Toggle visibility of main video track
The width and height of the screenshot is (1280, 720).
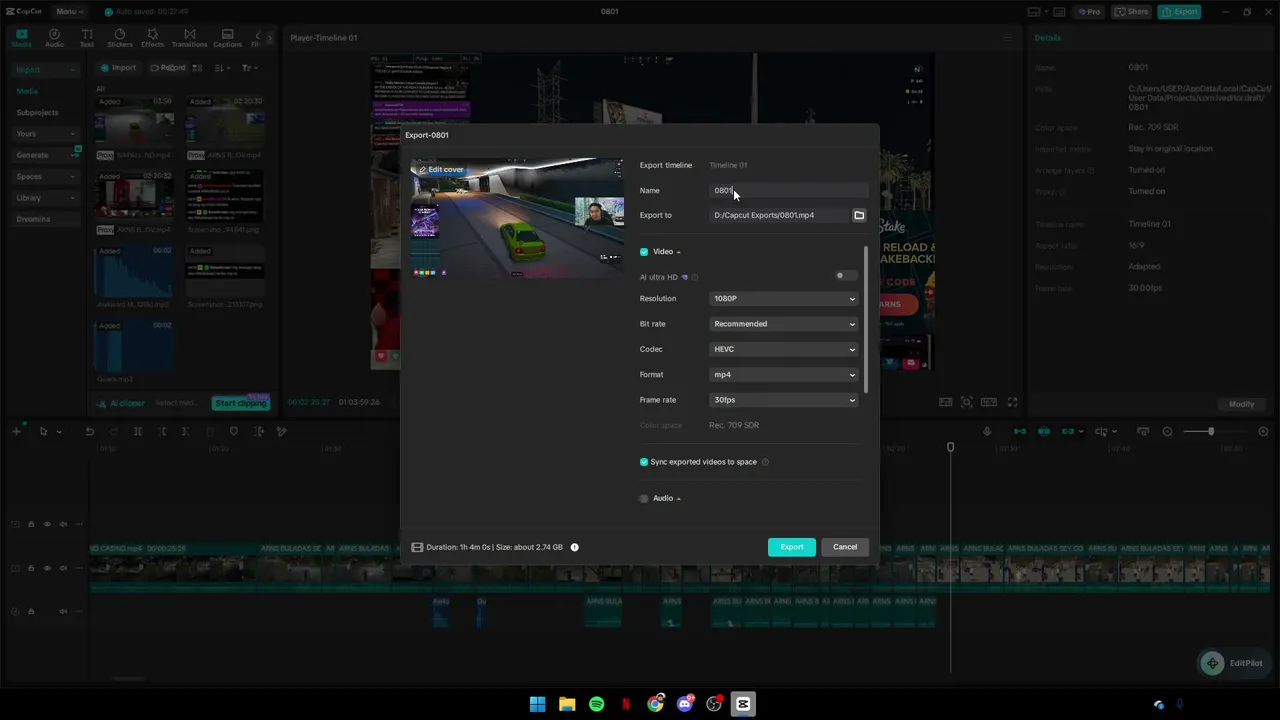(47, 568)
